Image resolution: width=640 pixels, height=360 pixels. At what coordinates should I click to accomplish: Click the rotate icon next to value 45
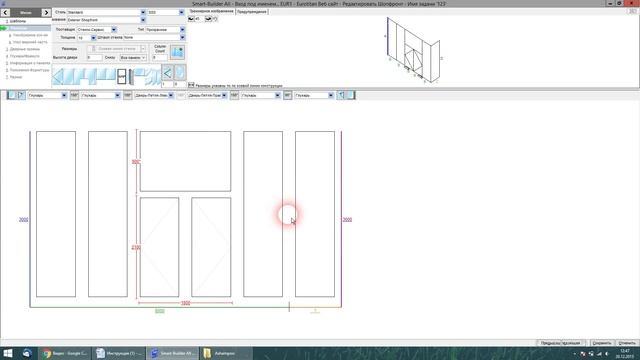pos(191,19)
